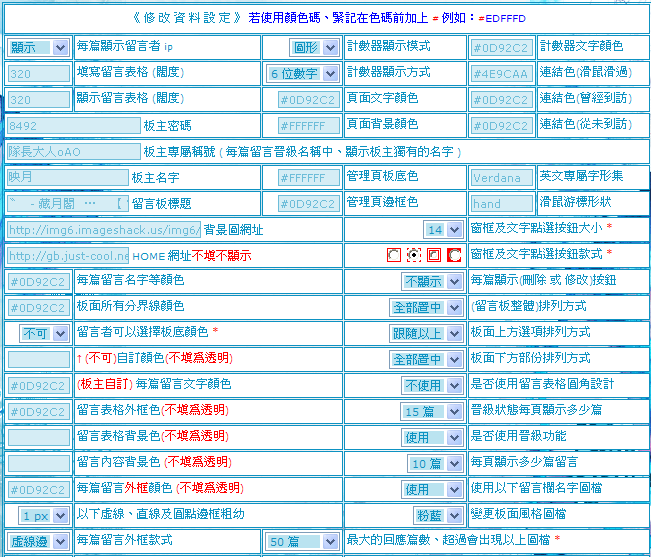
Task: Choose the solid red button style radio
Action: point(454,255)
